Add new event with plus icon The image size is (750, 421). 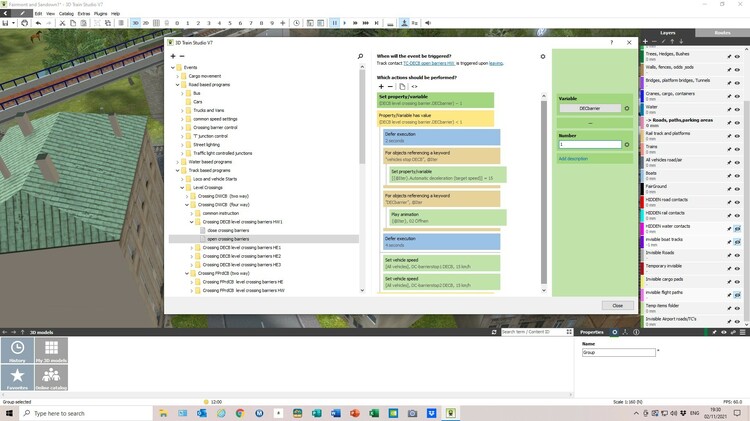coord(173,56)
